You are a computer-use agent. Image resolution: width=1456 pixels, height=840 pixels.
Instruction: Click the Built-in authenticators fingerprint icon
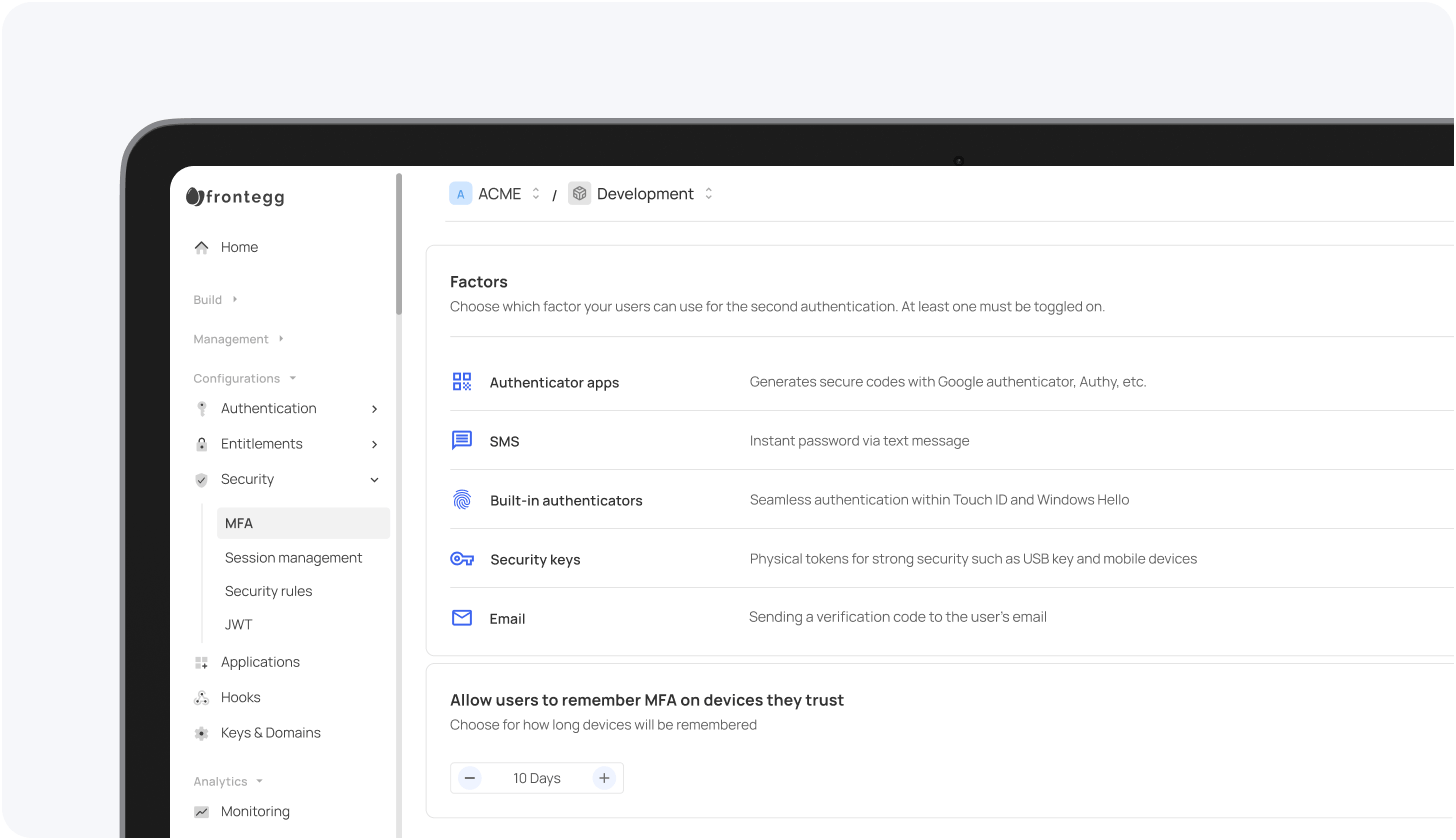pyautogui.click(x=461, y=499)
